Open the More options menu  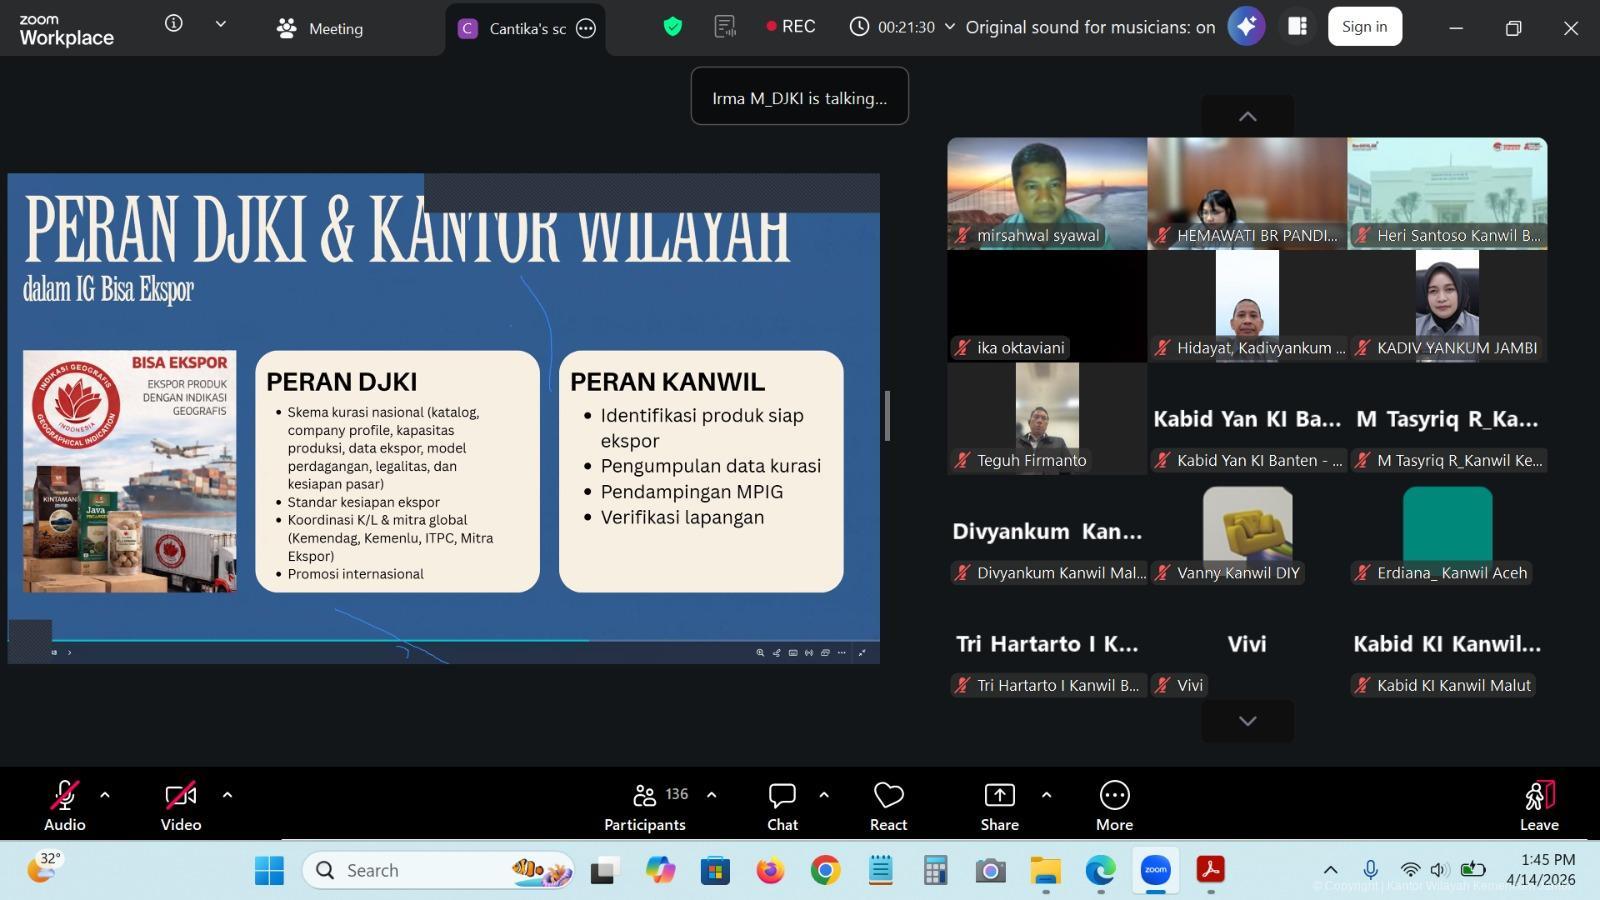click(x=1114, y=806)
